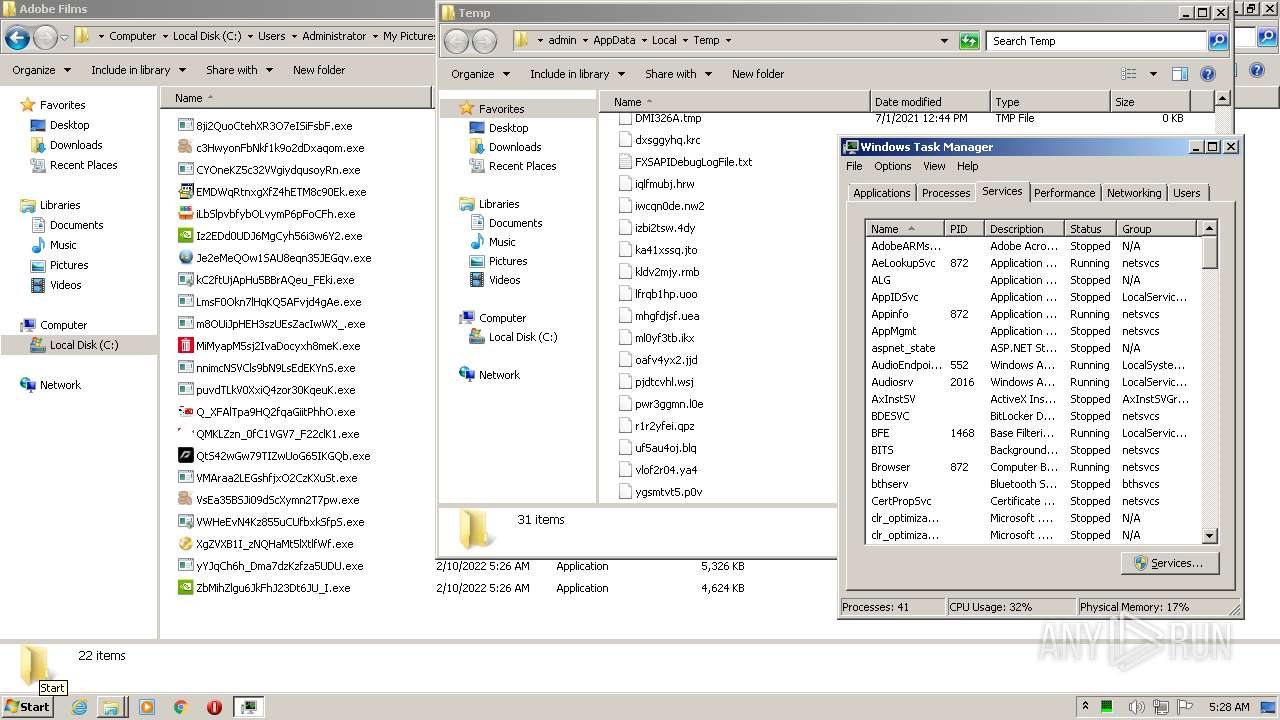Select Qt542wGw79TIZwUoG65IKGQb.exe icon

(185, 456)
